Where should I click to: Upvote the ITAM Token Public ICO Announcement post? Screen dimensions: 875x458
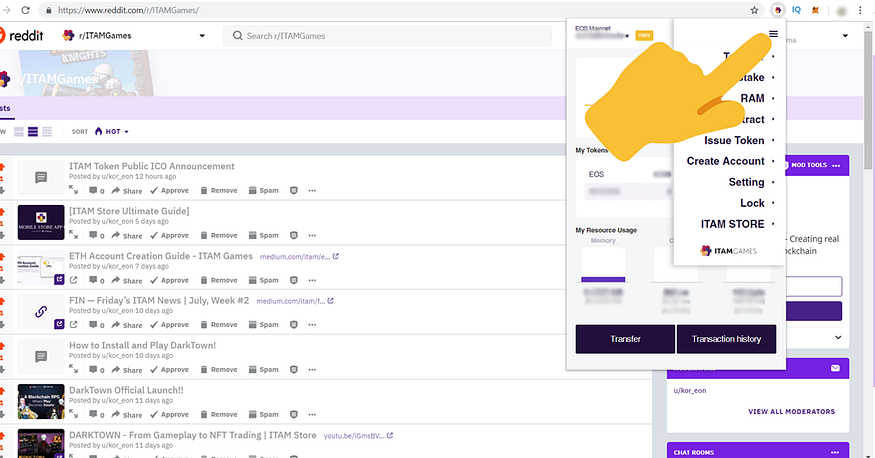2,167
